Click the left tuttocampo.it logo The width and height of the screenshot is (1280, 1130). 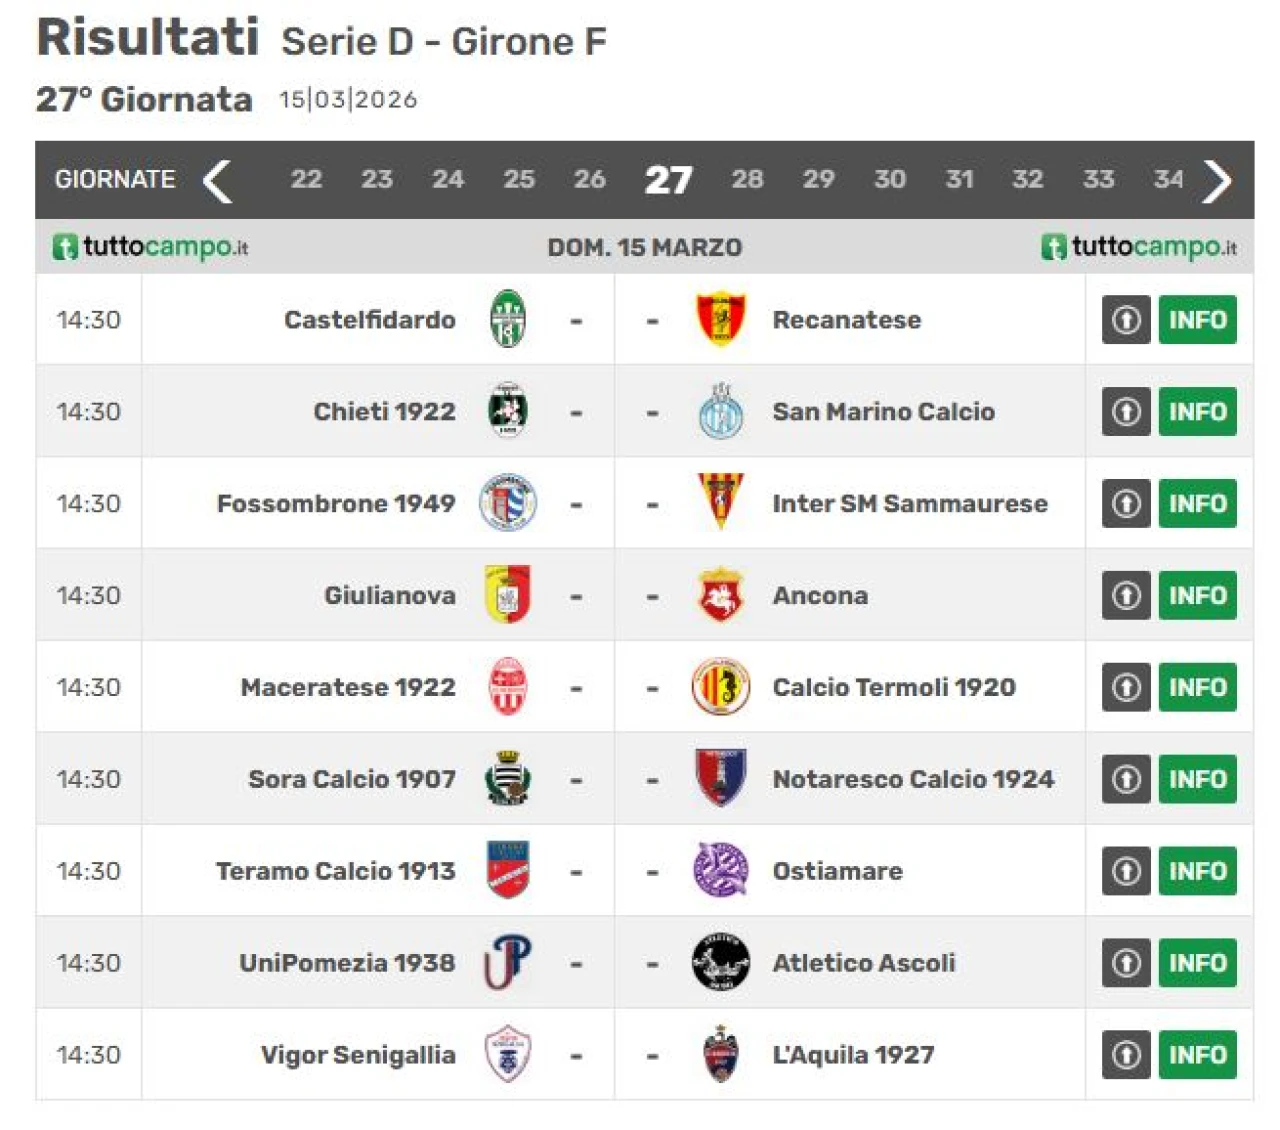[150, 247]
